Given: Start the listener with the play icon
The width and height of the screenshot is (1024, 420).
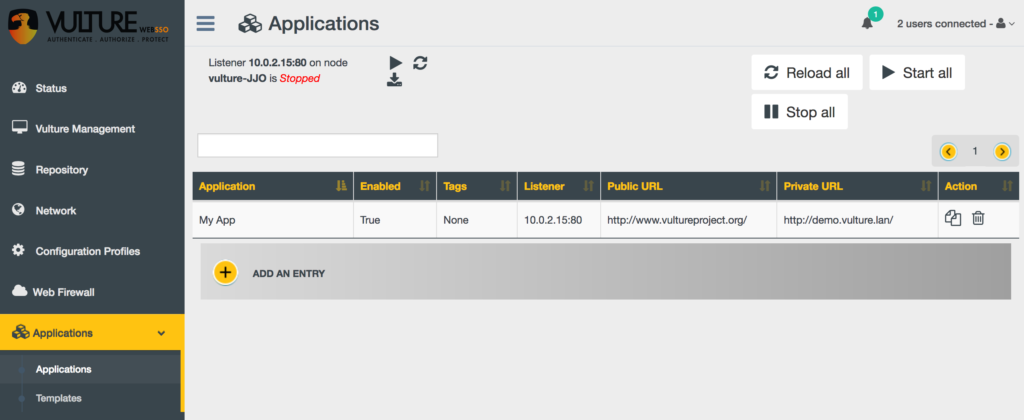Looking at the screenshot, I should coord(396,63).
